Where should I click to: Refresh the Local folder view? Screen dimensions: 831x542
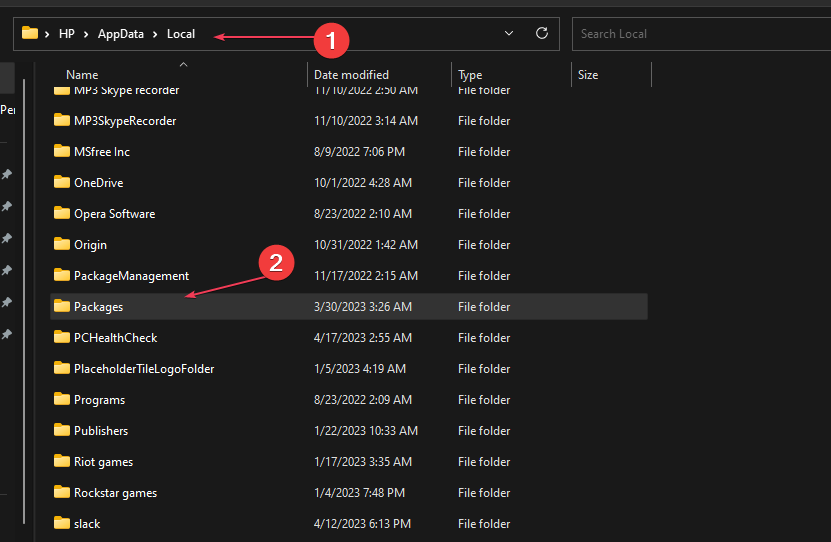coord(542,33)
